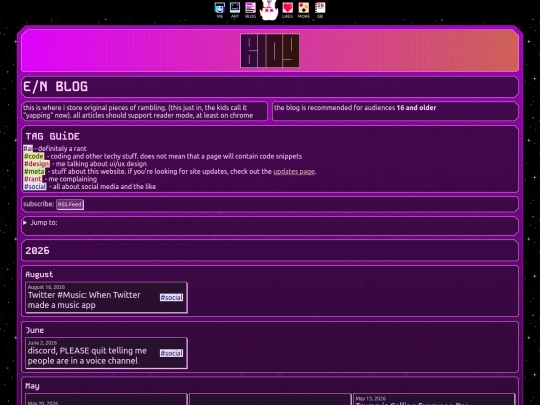Click the #design tag in tag guide
Image resolution: width=540 pixels, height=405 pixels.
pyautogui.click(x=37, y=164)
